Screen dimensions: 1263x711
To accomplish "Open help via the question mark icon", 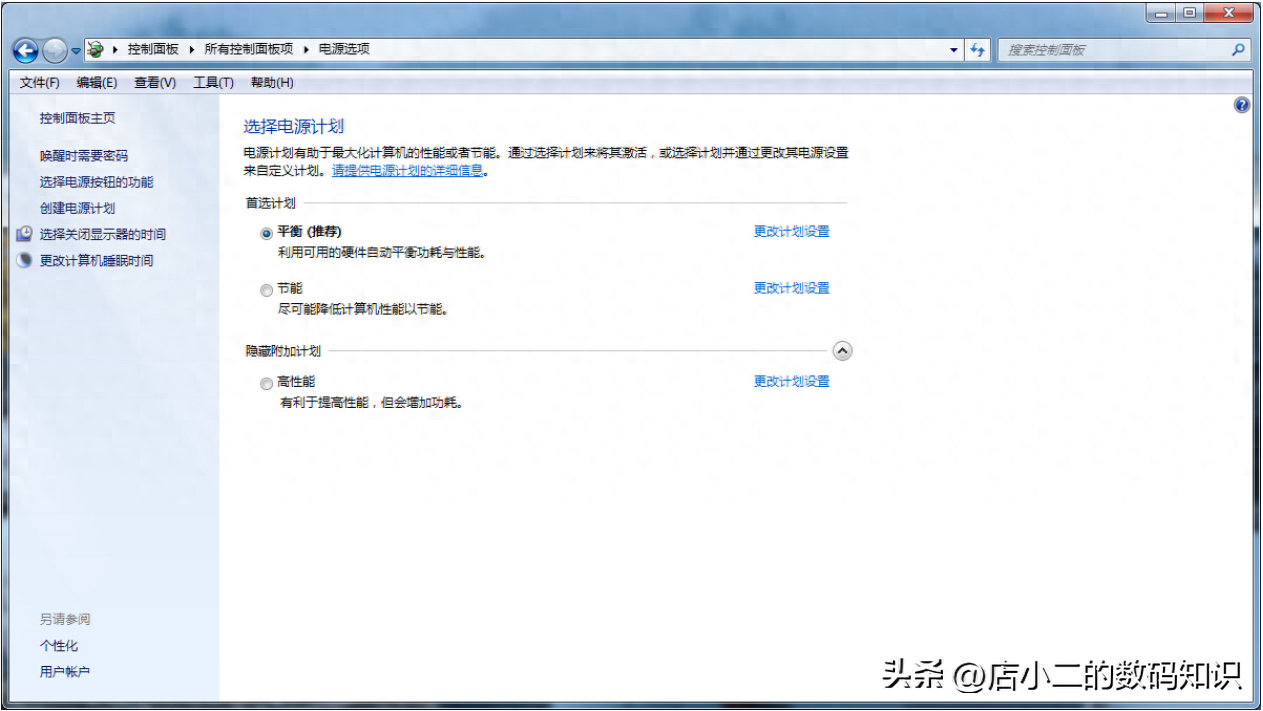I will point(1241,104).
